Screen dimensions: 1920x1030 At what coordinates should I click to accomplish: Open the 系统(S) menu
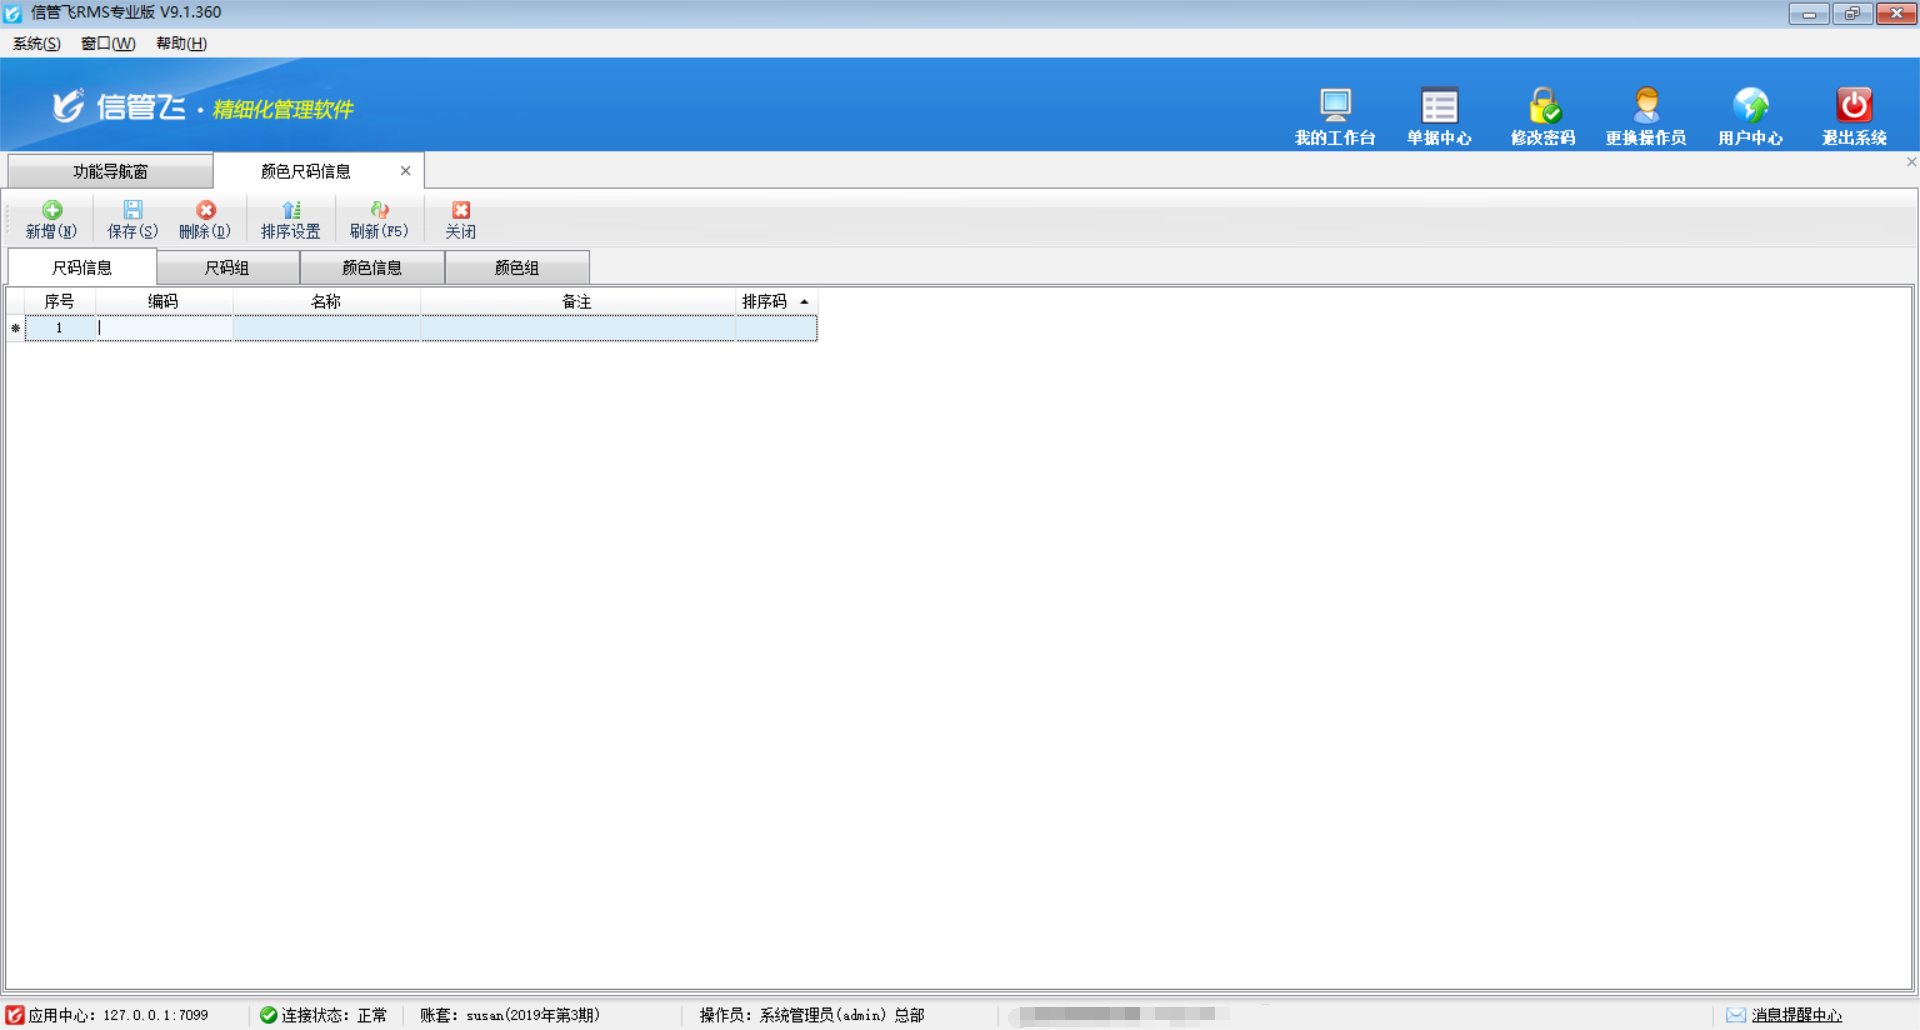(36, 43)
